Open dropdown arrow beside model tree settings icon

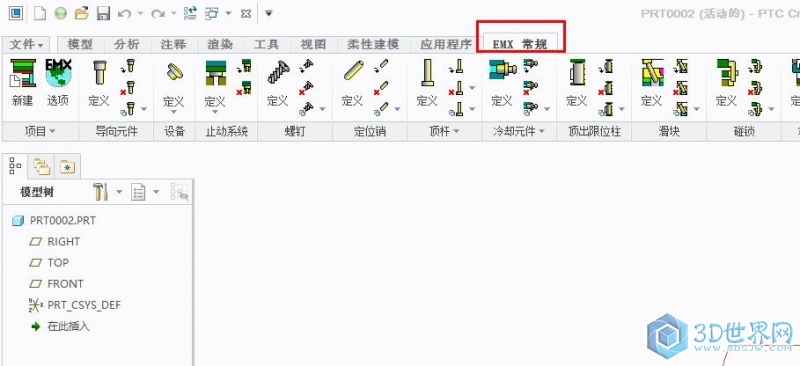119,192
